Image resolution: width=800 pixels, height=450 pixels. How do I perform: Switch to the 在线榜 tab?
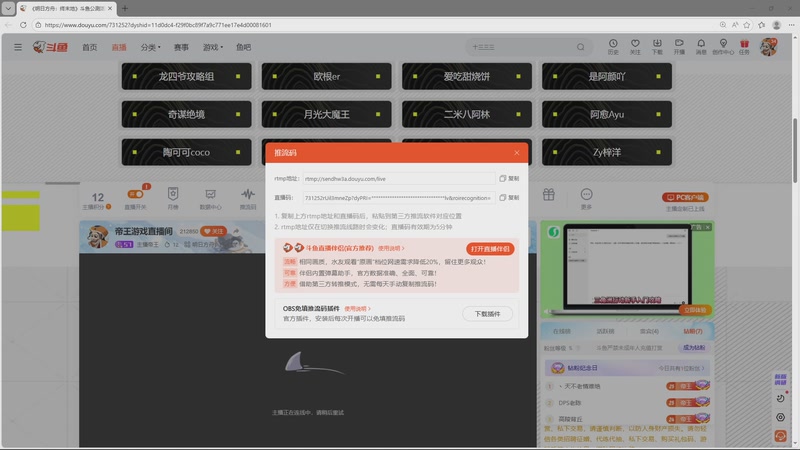[562, 331]
